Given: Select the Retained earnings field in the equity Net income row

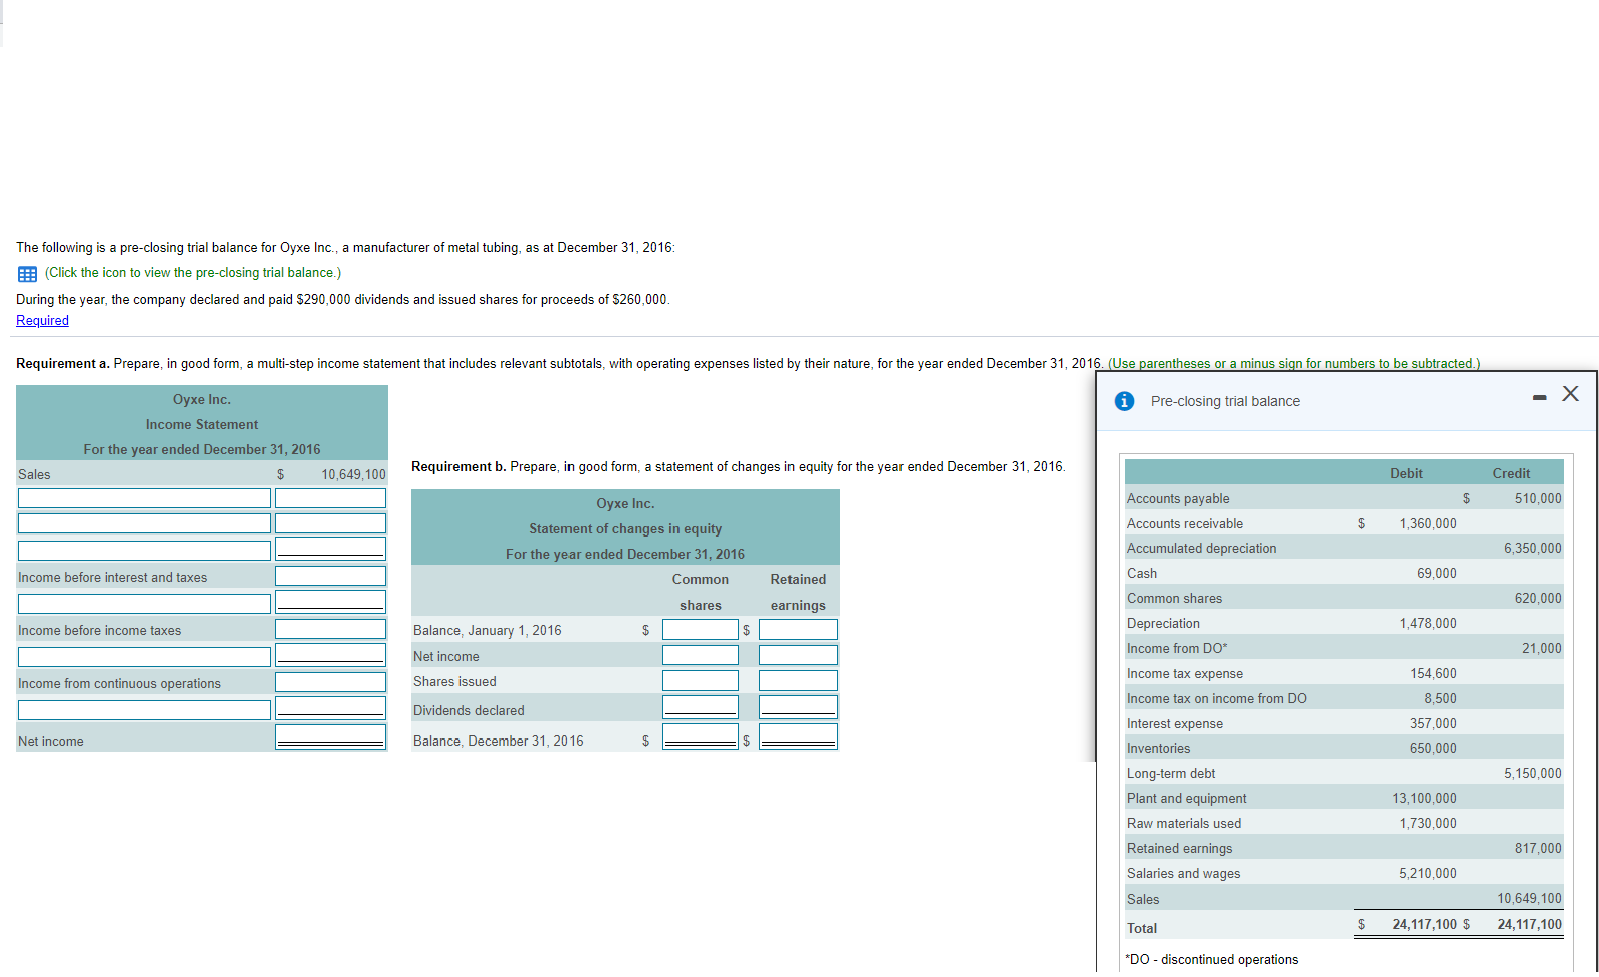Looking at the screenshot, I should click(x=798, y=655).
